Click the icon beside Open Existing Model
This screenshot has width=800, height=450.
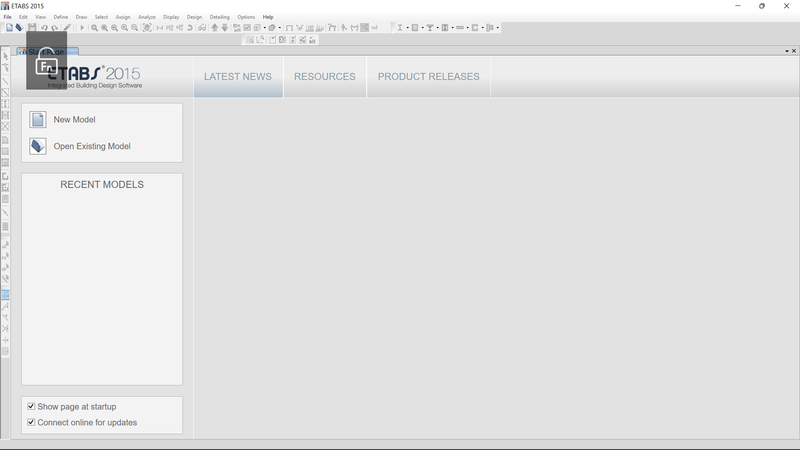[38, 146]
